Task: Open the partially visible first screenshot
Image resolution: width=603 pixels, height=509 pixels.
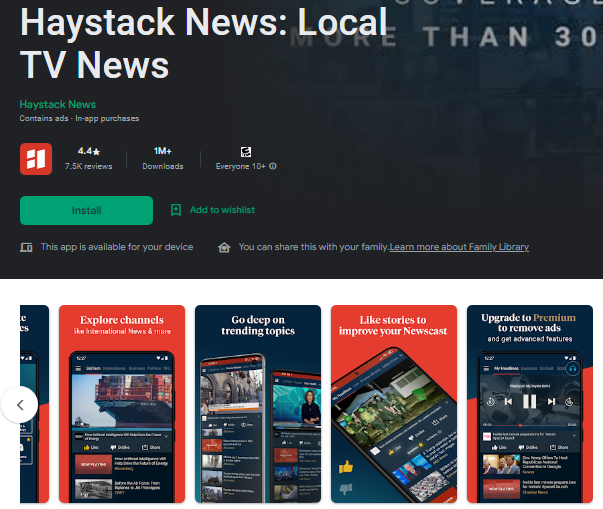Action: [34, 404]
